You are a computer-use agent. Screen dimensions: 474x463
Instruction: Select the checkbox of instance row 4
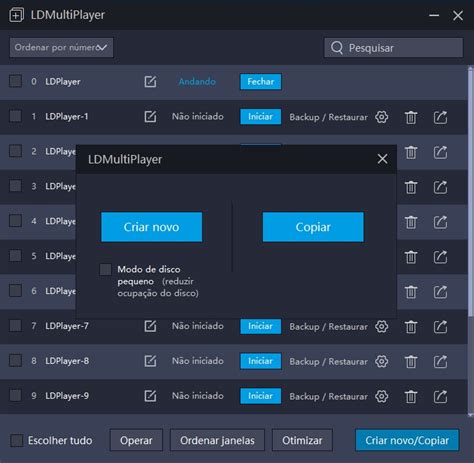(15, 221)
